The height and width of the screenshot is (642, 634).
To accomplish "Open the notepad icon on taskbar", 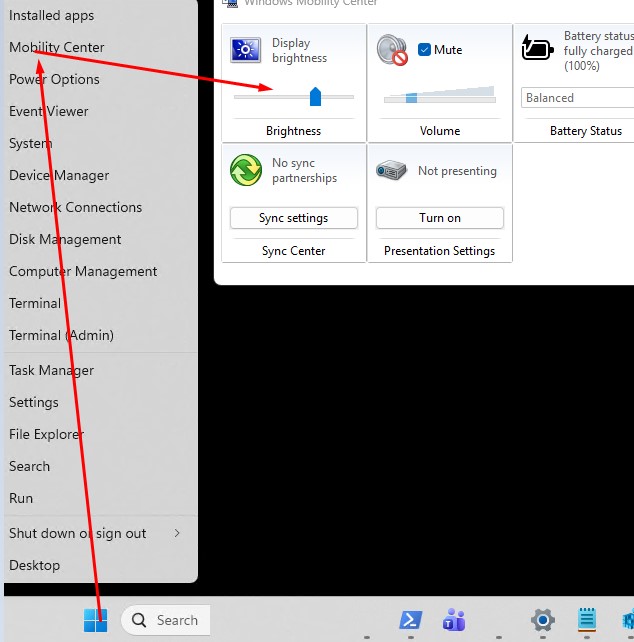I will [587, 619].
